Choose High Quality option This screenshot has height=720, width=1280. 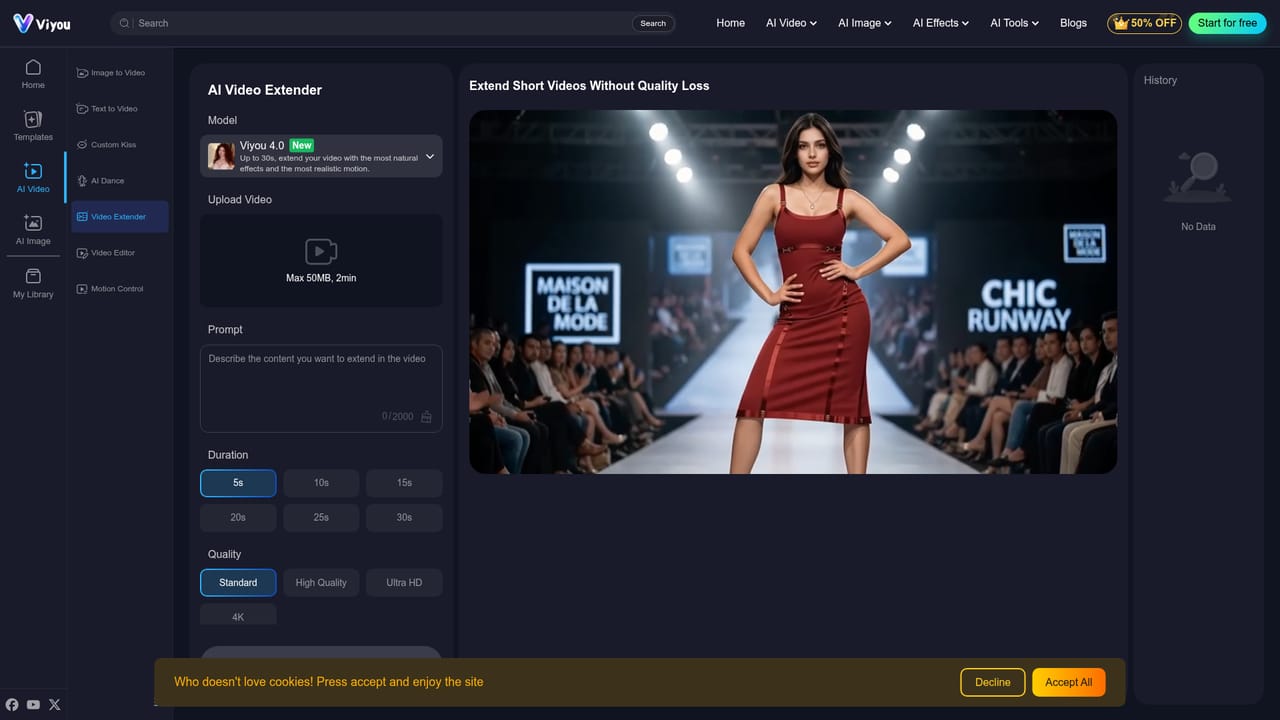(321, 582)
